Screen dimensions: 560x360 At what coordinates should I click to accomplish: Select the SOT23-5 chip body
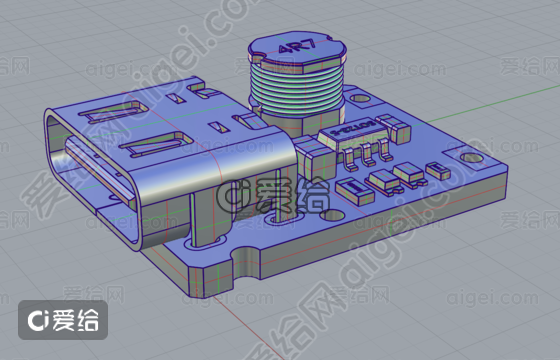[x=352, y=135]
